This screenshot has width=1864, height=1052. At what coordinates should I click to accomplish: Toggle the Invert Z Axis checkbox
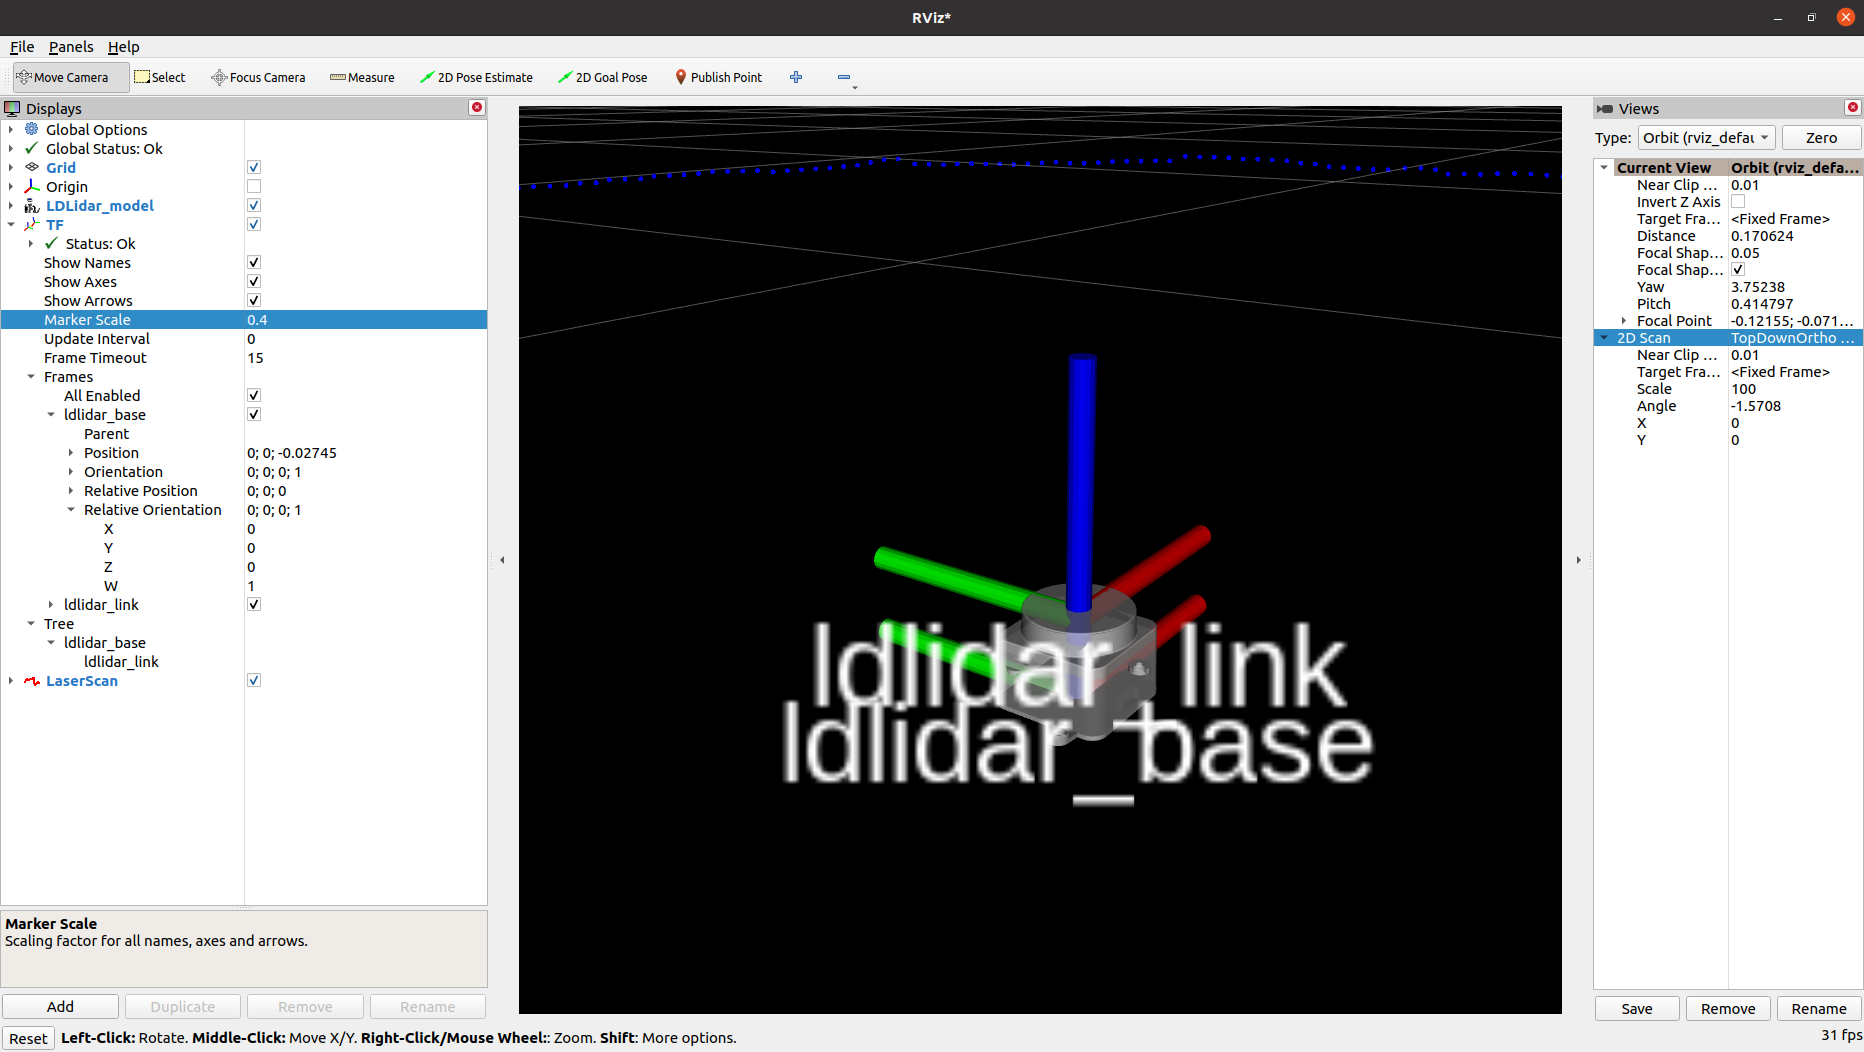pyautogui.click(x=1738, y=202)
